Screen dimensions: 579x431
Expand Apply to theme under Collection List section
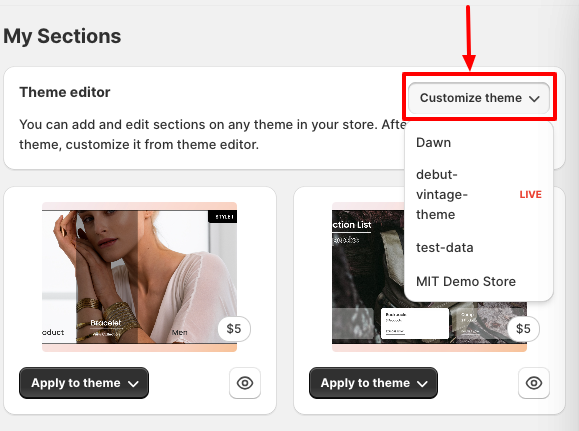coord(373,383)
